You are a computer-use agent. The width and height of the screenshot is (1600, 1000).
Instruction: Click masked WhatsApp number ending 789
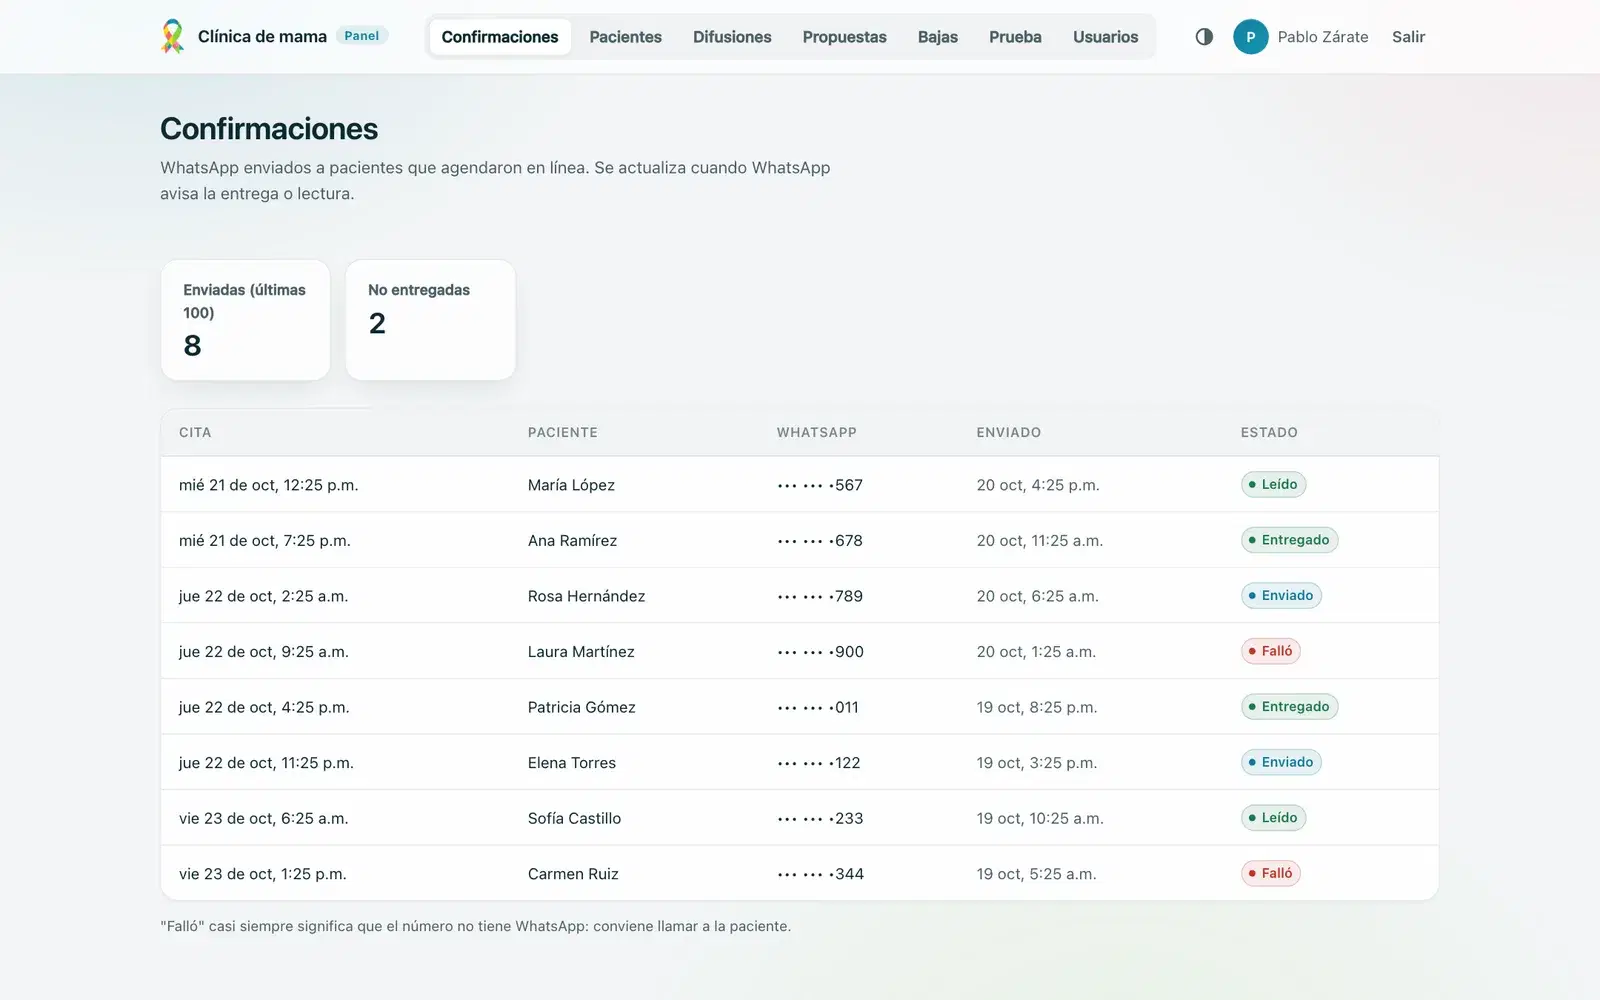pyautogui.click(x=820, y=596)
